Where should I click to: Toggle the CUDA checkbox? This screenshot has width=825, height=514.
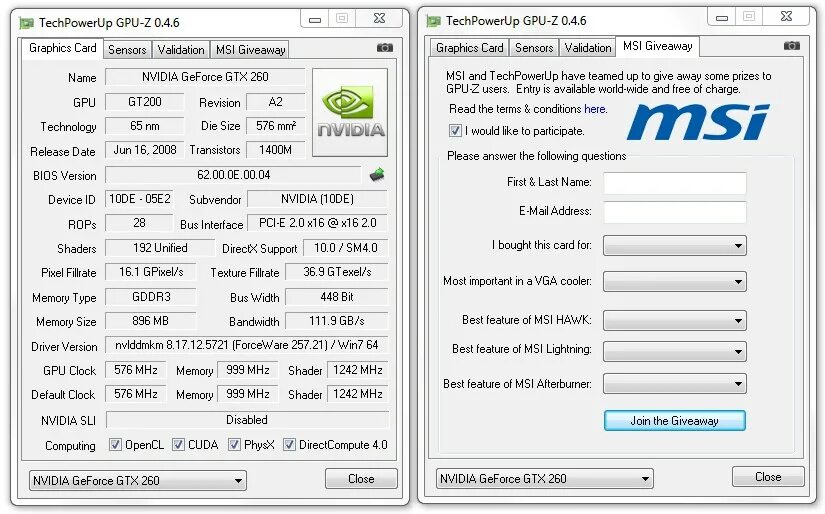pyautogui.click(x=179, y=445)
